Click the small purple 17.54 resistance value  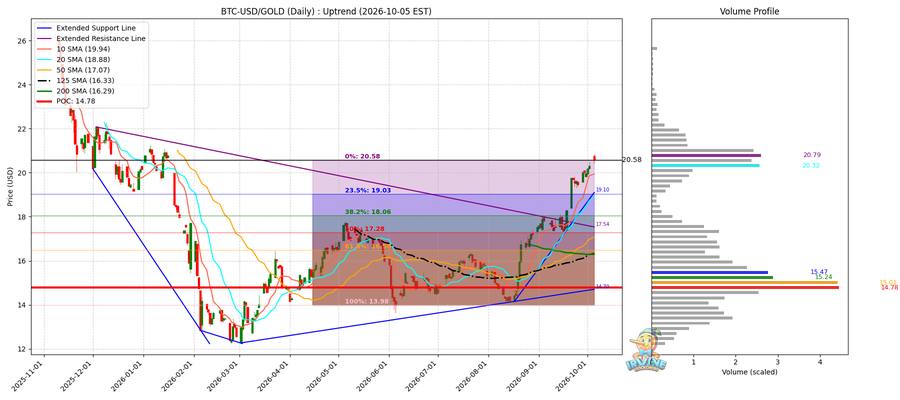[602, 224]
